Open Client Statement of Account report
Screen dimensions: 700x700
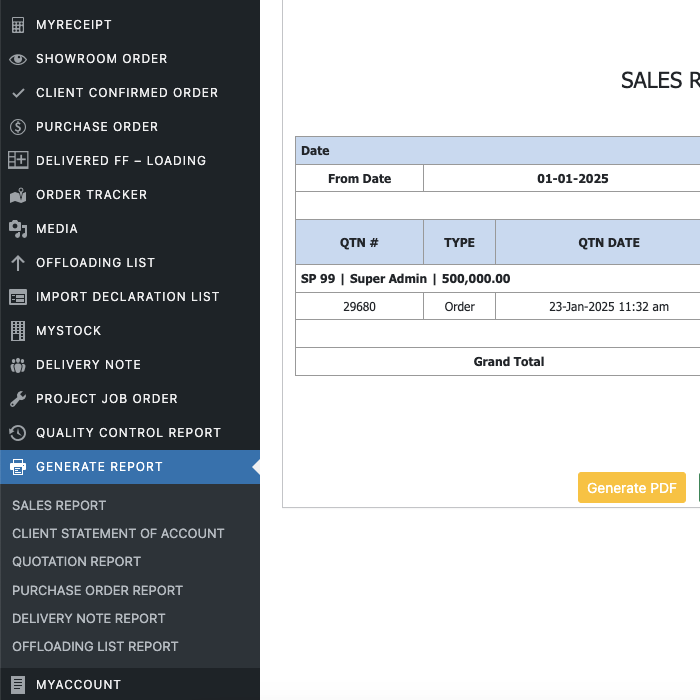click(x=118, y=534)
